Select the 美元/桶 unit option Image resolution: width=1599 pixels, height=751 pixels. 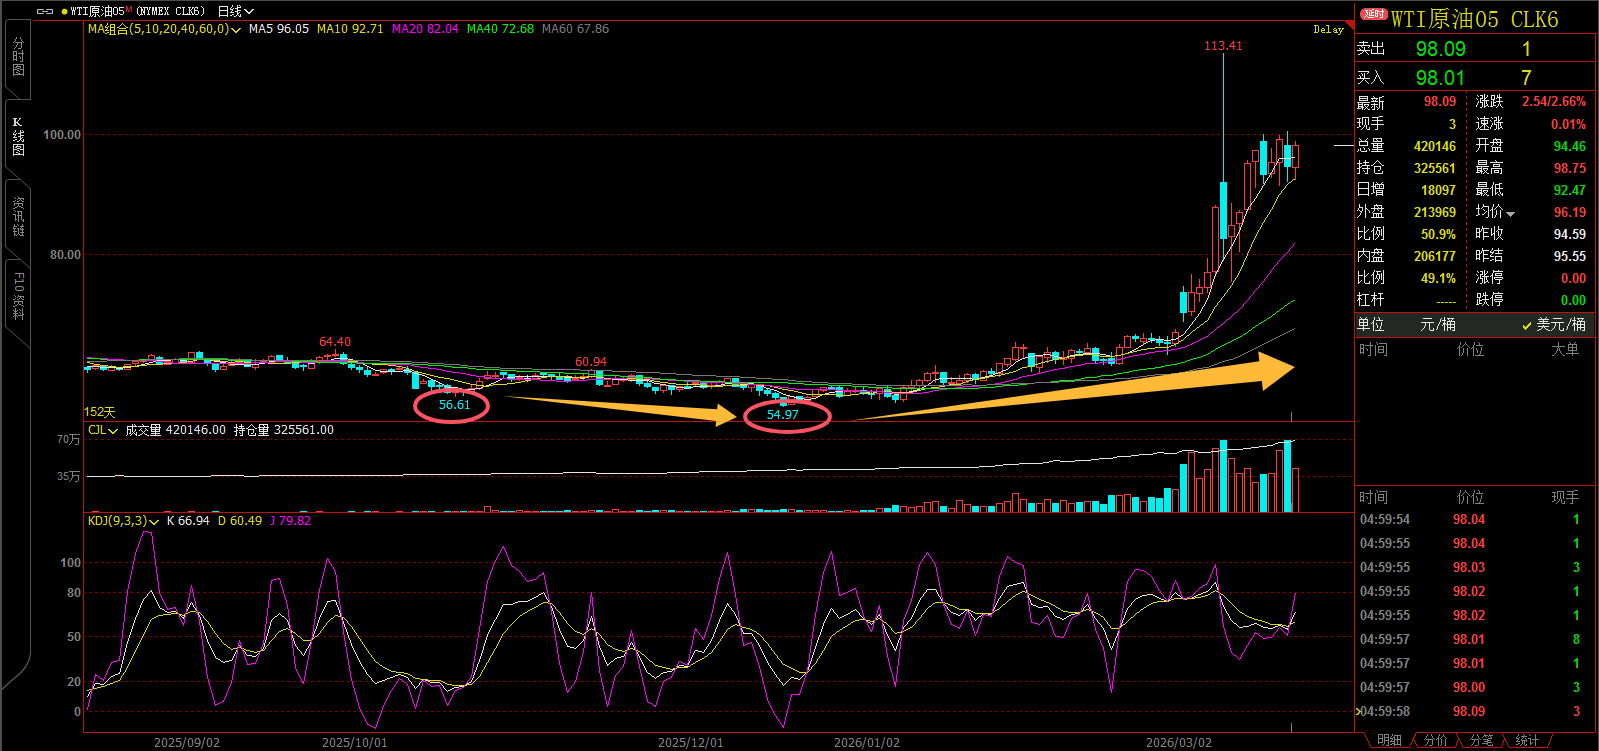(x=1560, y=325)
